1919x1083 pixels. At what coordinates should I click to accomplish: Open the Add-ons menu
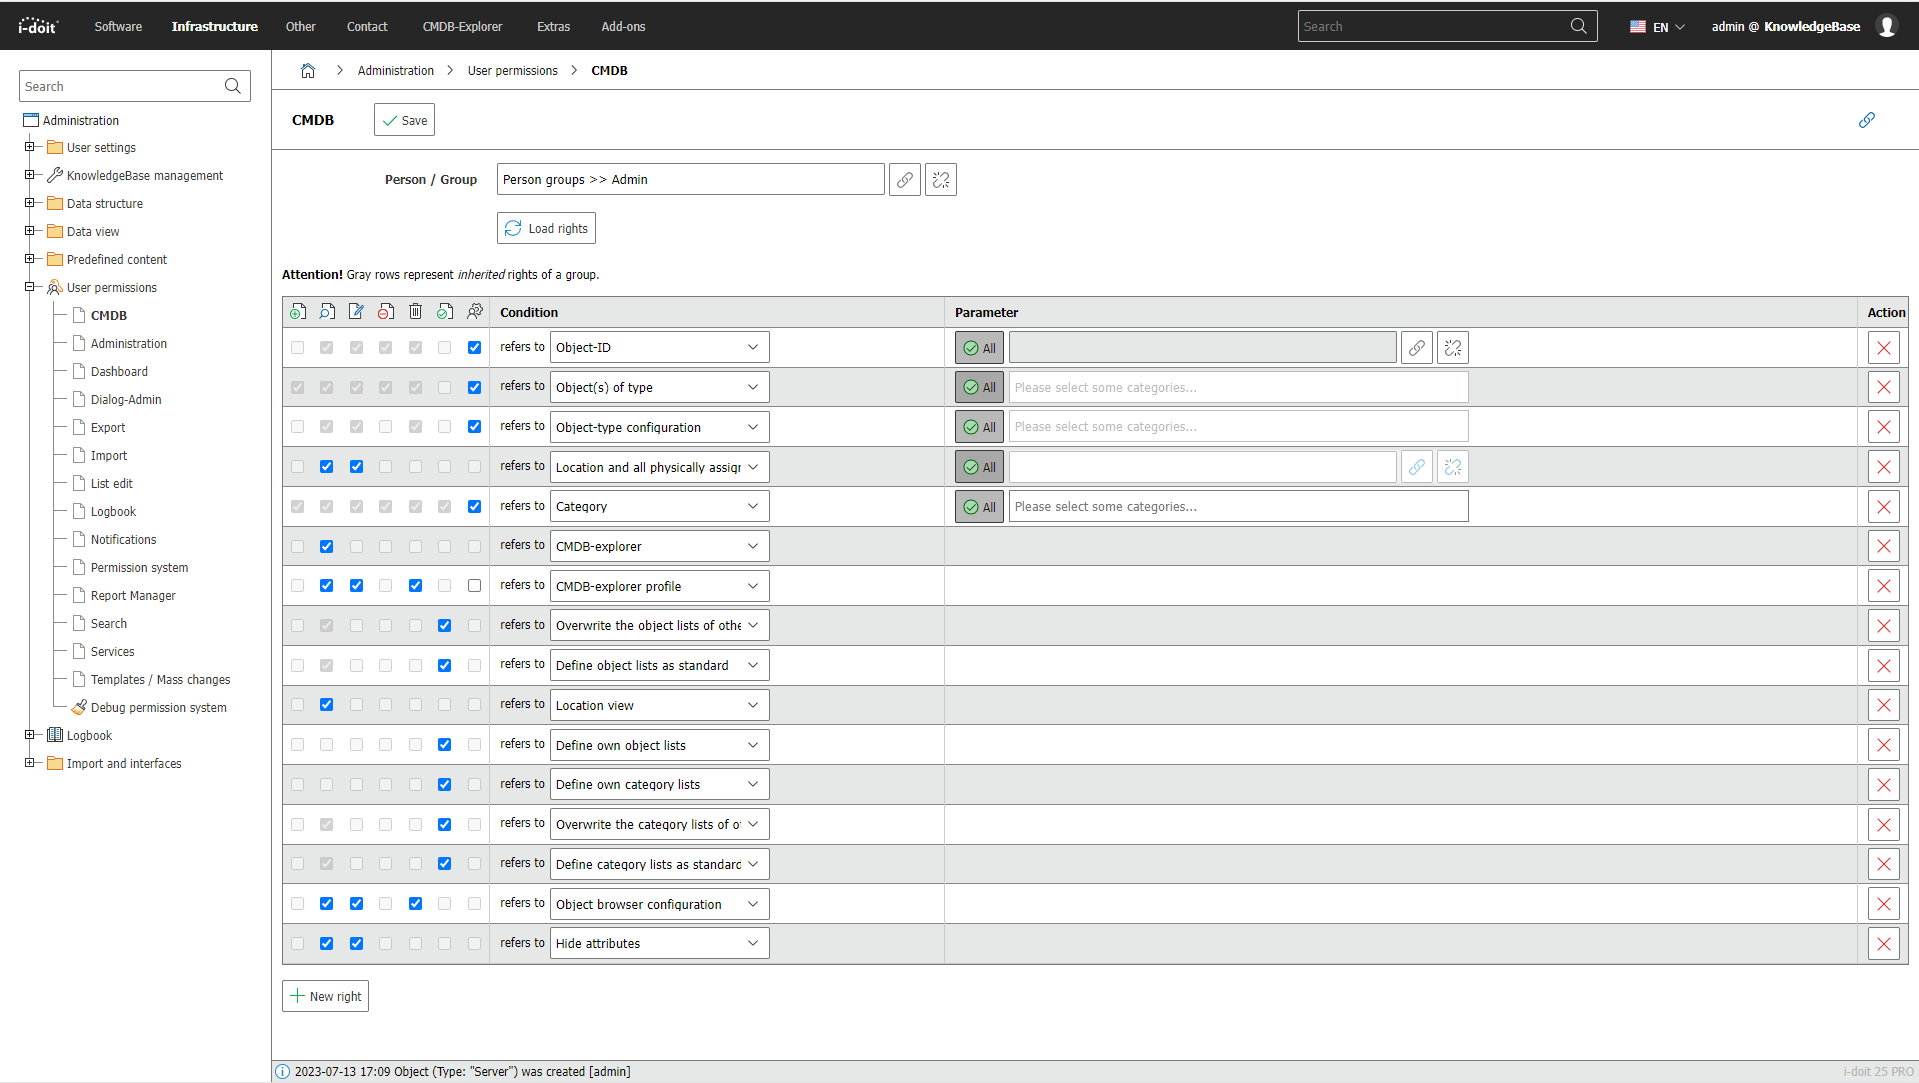click(x=623, y=27)
